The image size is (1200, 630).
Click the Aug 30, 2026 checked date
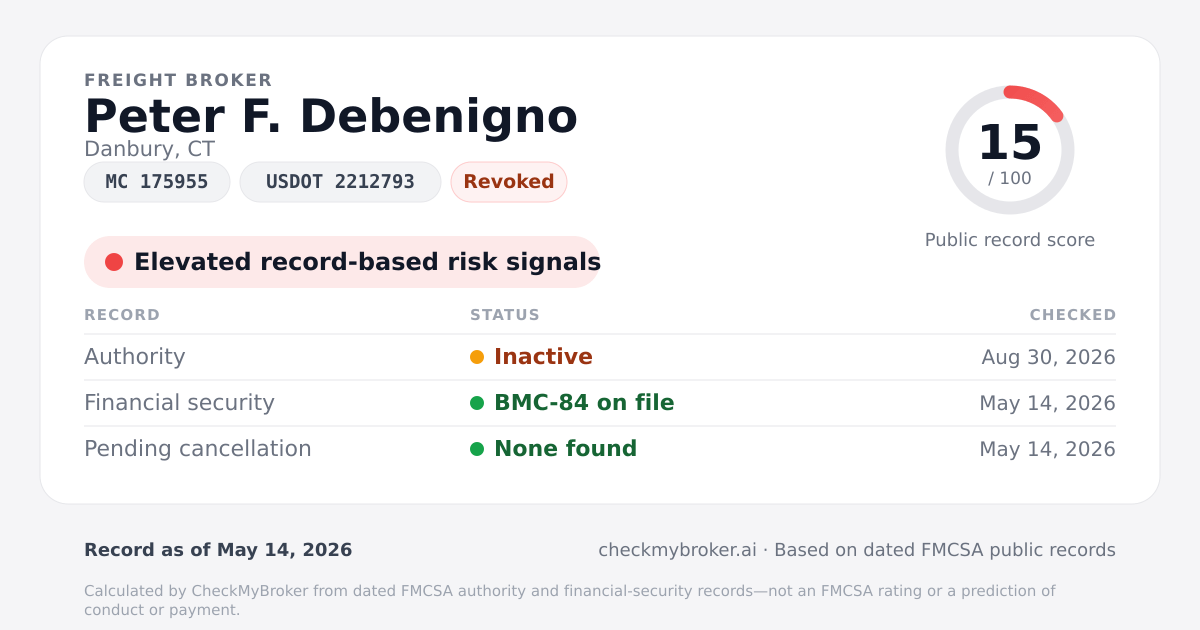[1048, 357]
